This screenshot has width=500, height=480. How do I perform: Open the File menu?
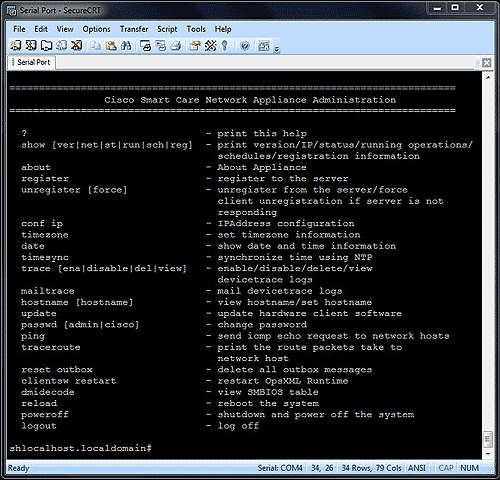19,29
